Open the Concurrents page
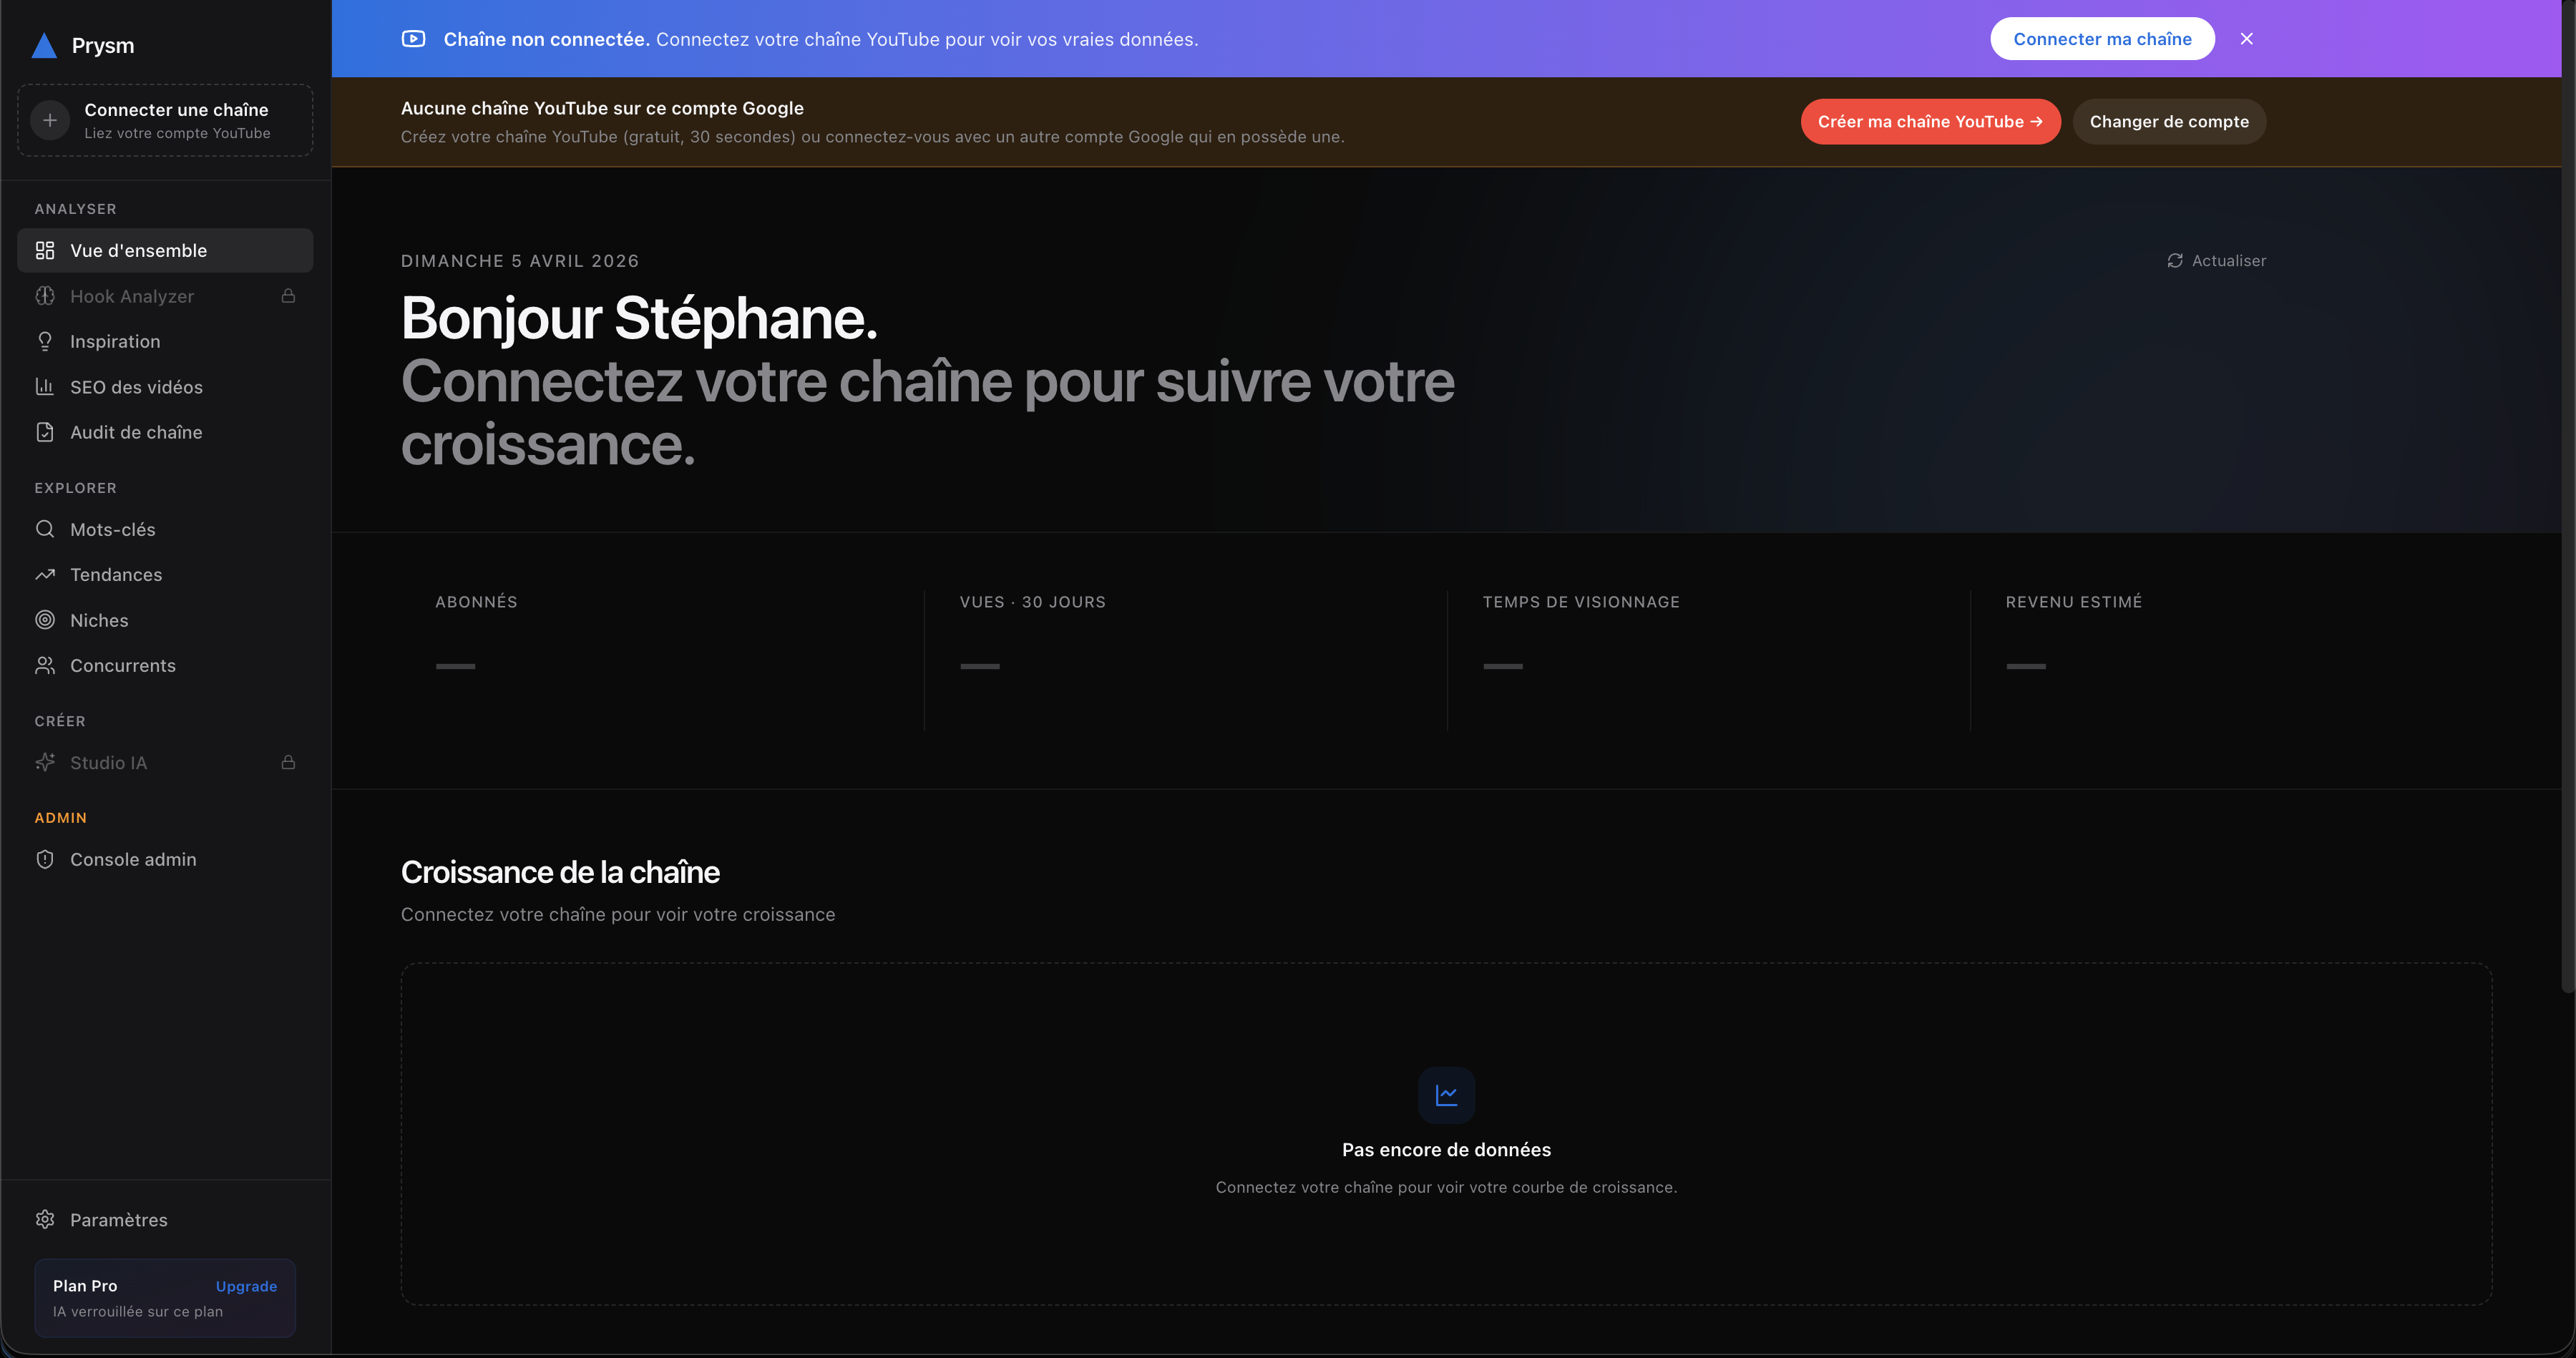The width and height of the screenshot is (2576, 1358). [122, 666]
